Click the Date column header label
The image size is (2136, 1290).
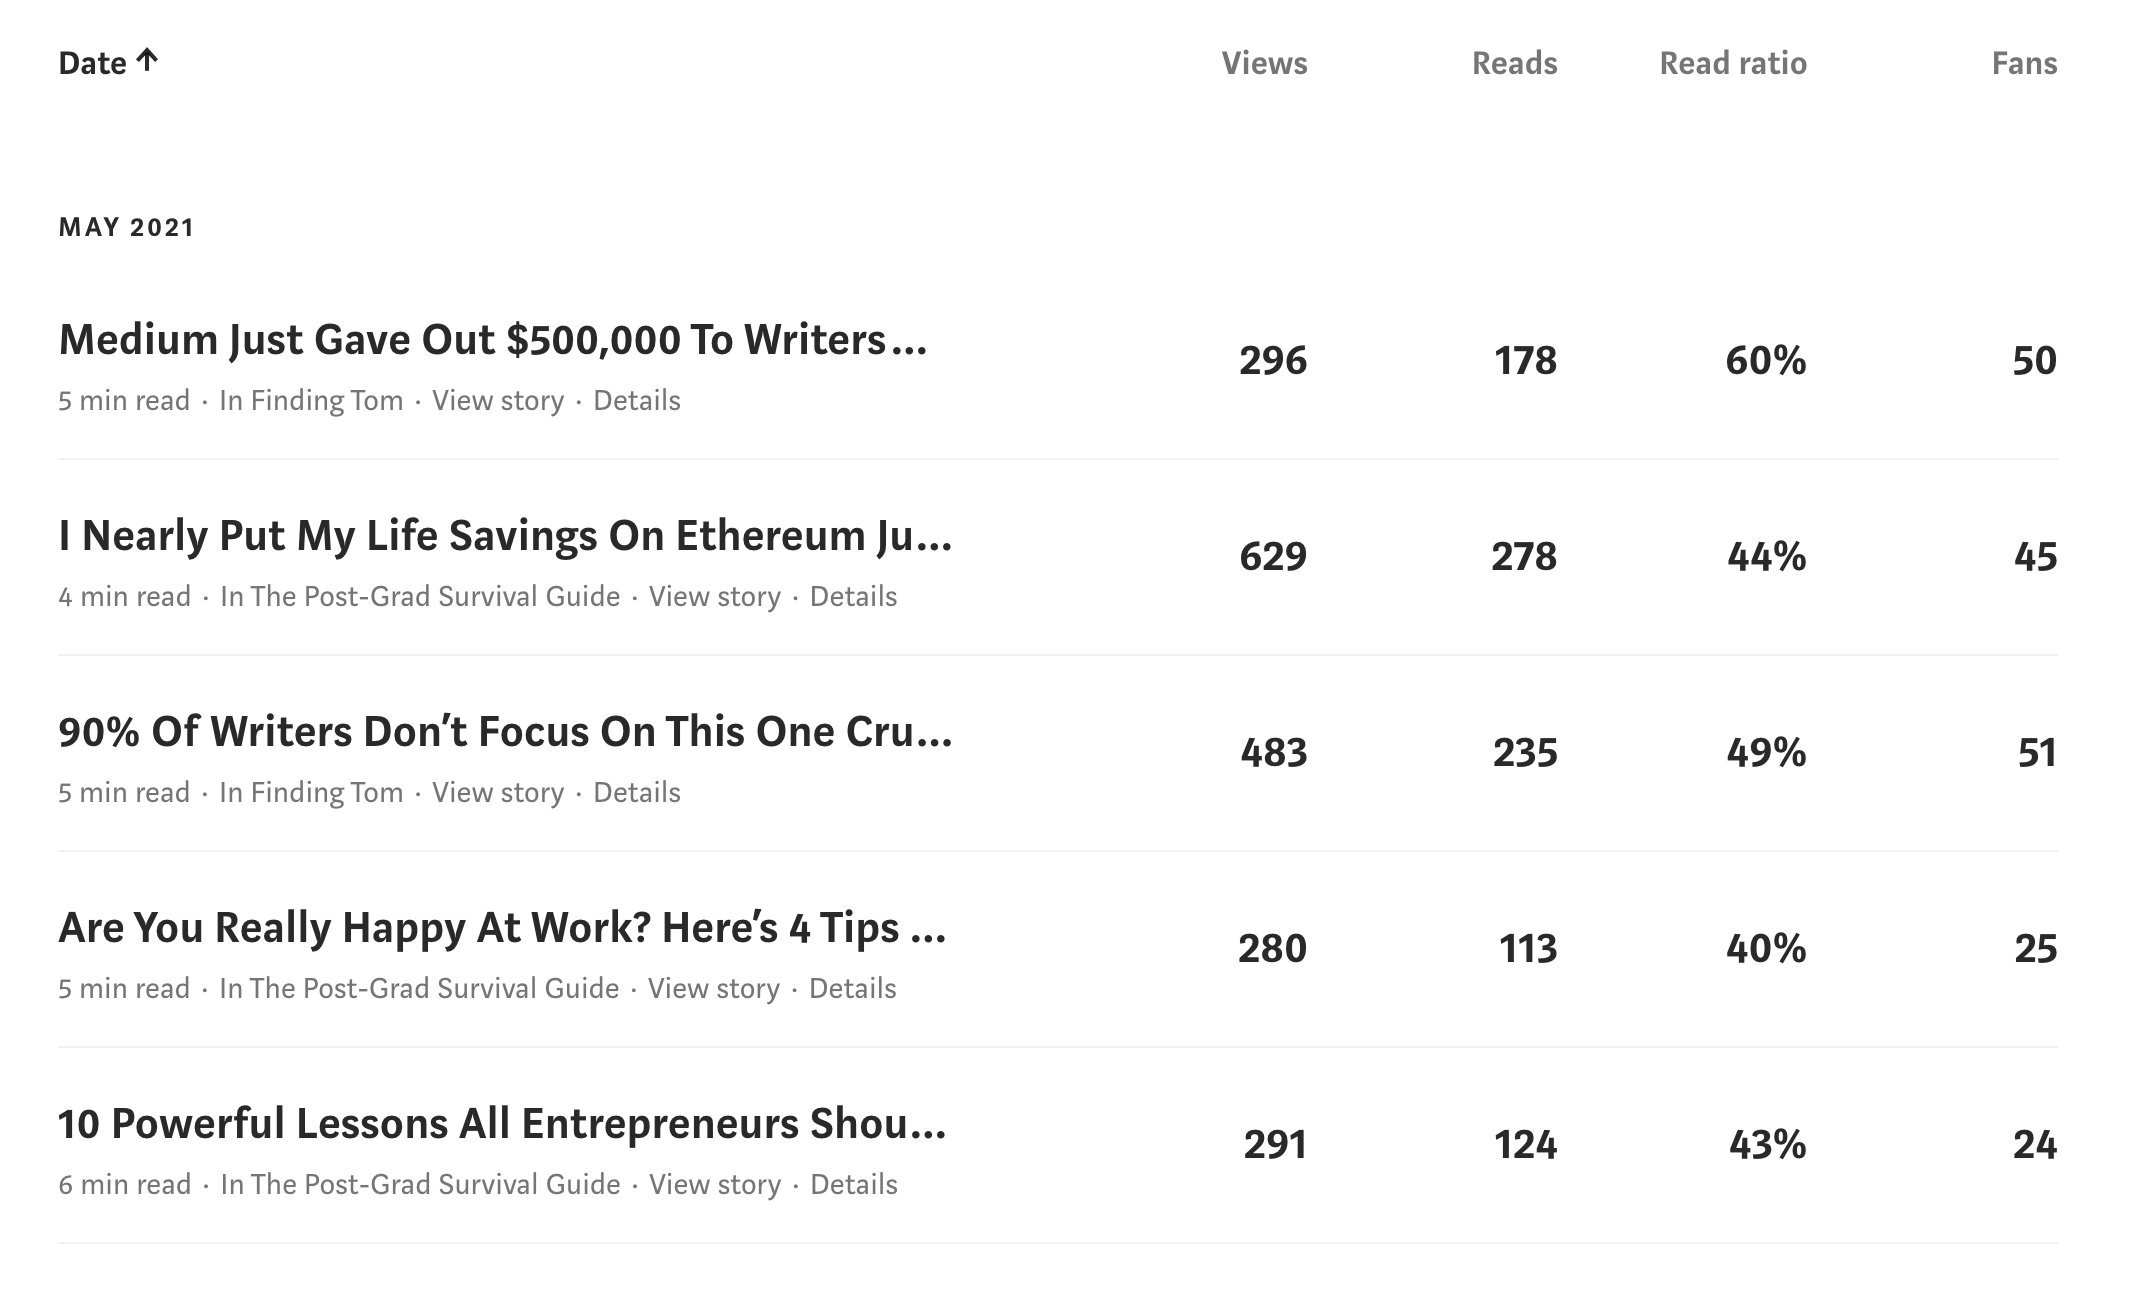pos(92,63)
